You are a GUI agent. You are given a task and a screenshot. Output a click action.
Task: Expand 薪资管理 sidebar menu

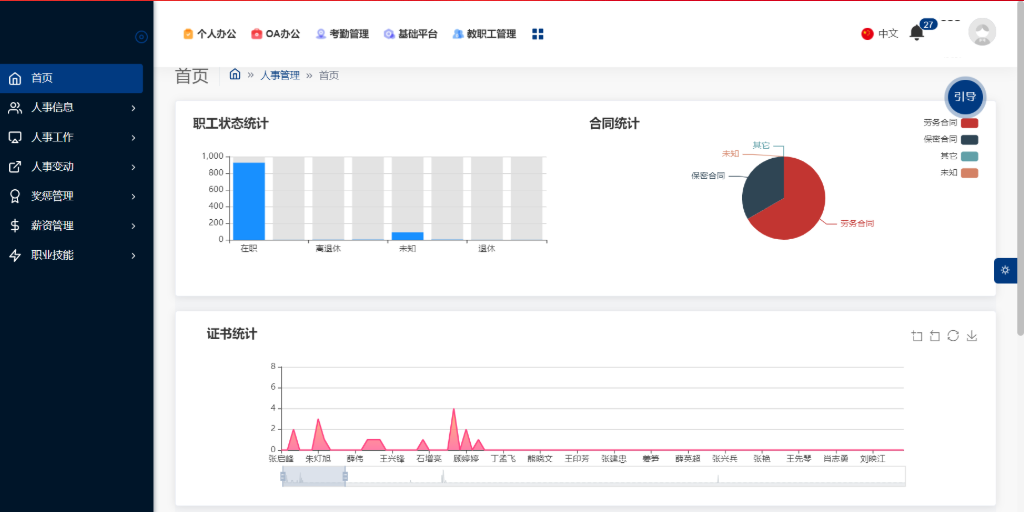point(71,225)
